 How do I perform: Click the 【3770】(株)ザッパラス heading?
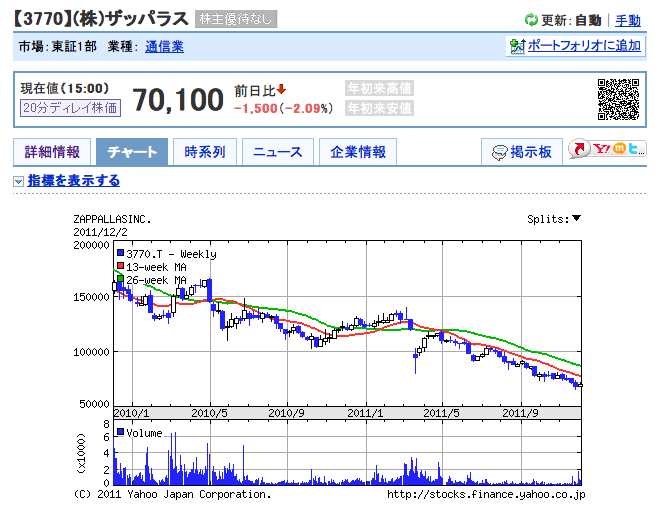101,19
